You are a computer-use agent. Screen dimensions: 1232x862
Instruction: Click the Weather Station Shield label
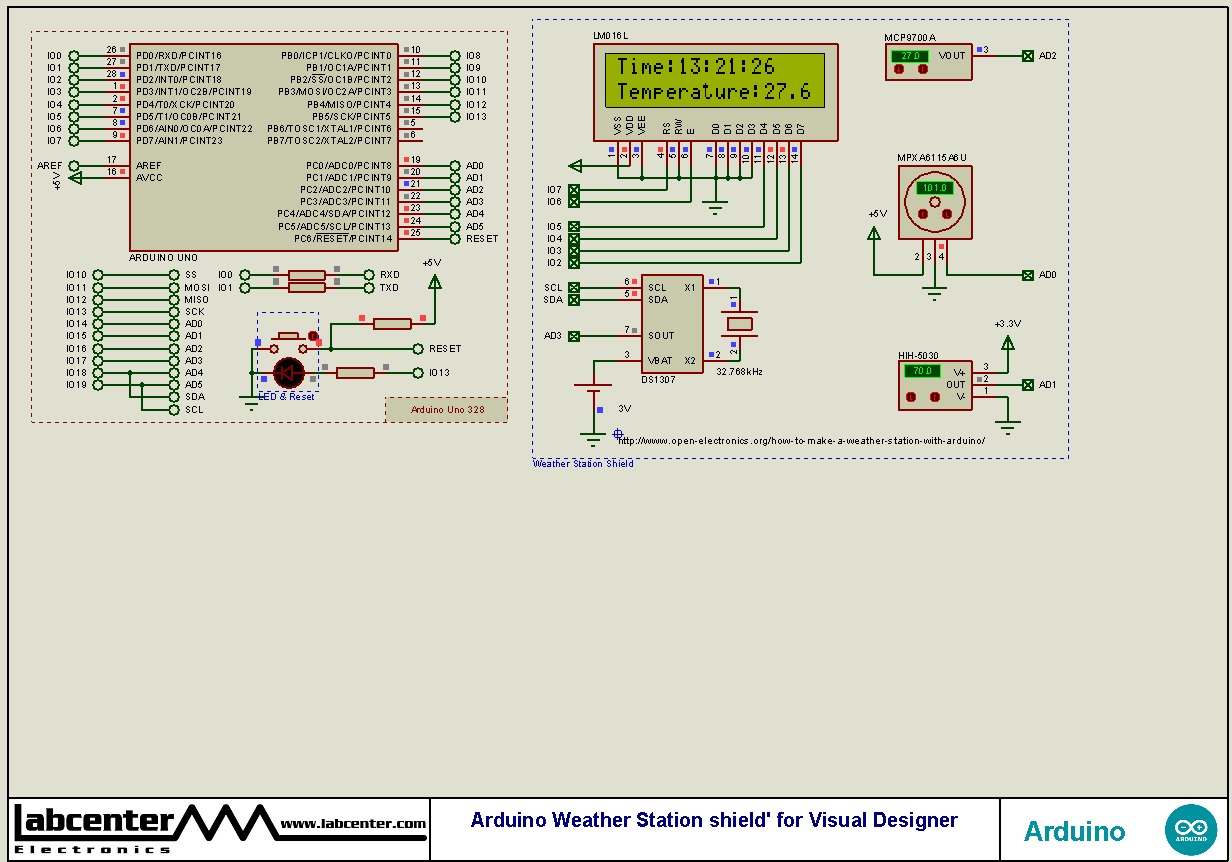tap(584, 463)
